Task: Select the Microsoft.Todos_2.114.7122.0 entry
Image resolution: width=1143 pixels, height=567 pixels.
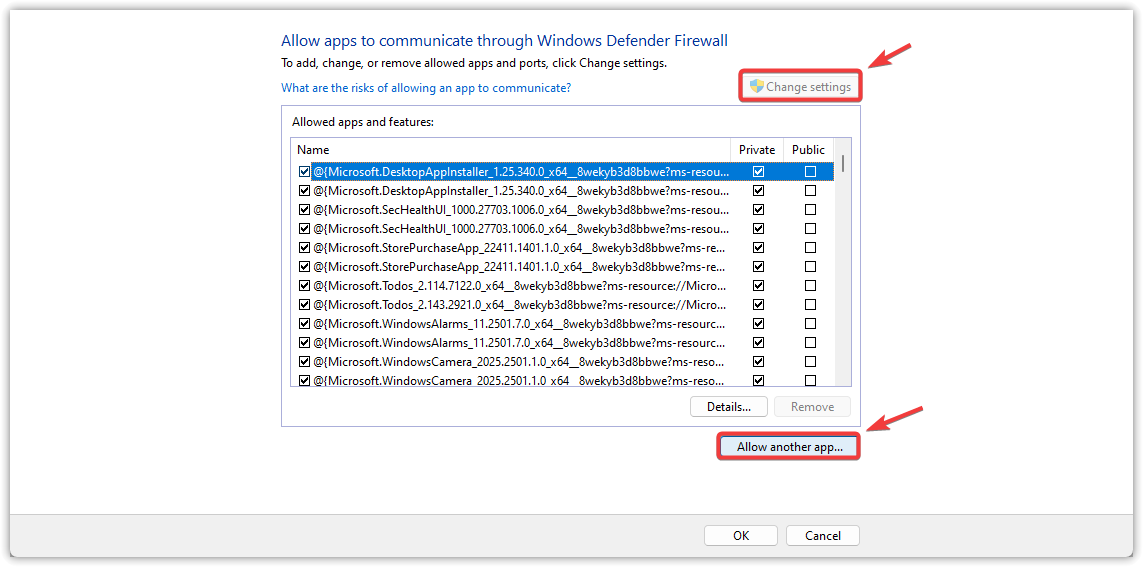Action: pyautogui.click(x=520, y=286)
